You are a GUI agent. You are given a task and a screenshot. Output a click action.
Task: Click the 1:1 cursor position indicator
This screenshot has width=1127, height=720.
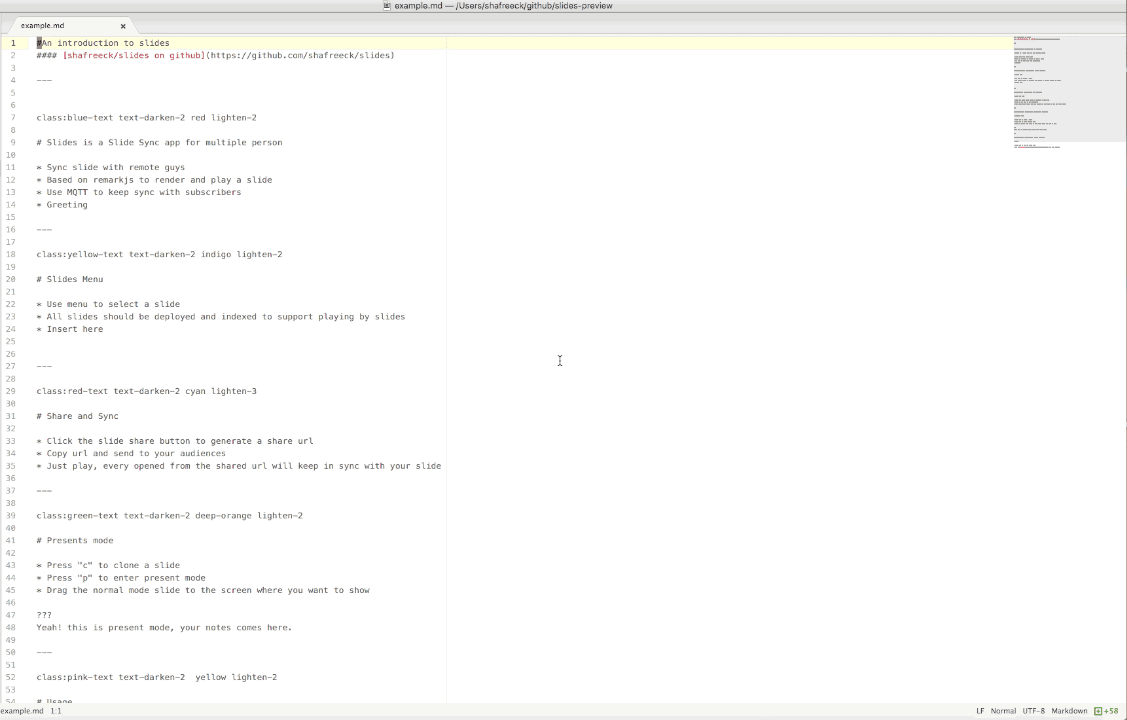click(55, 711)
